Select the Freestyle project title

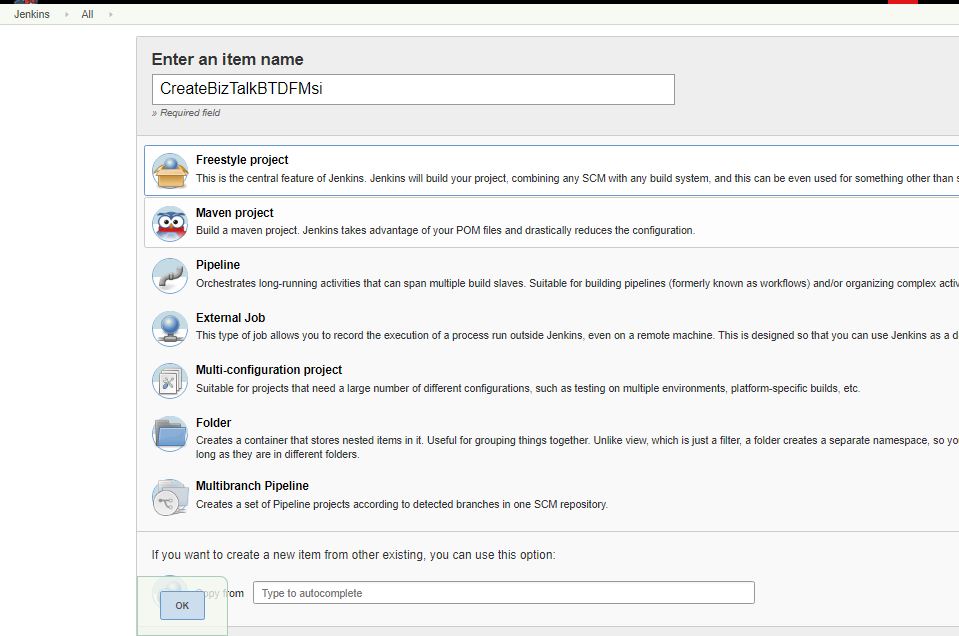(x=242, y=160)
